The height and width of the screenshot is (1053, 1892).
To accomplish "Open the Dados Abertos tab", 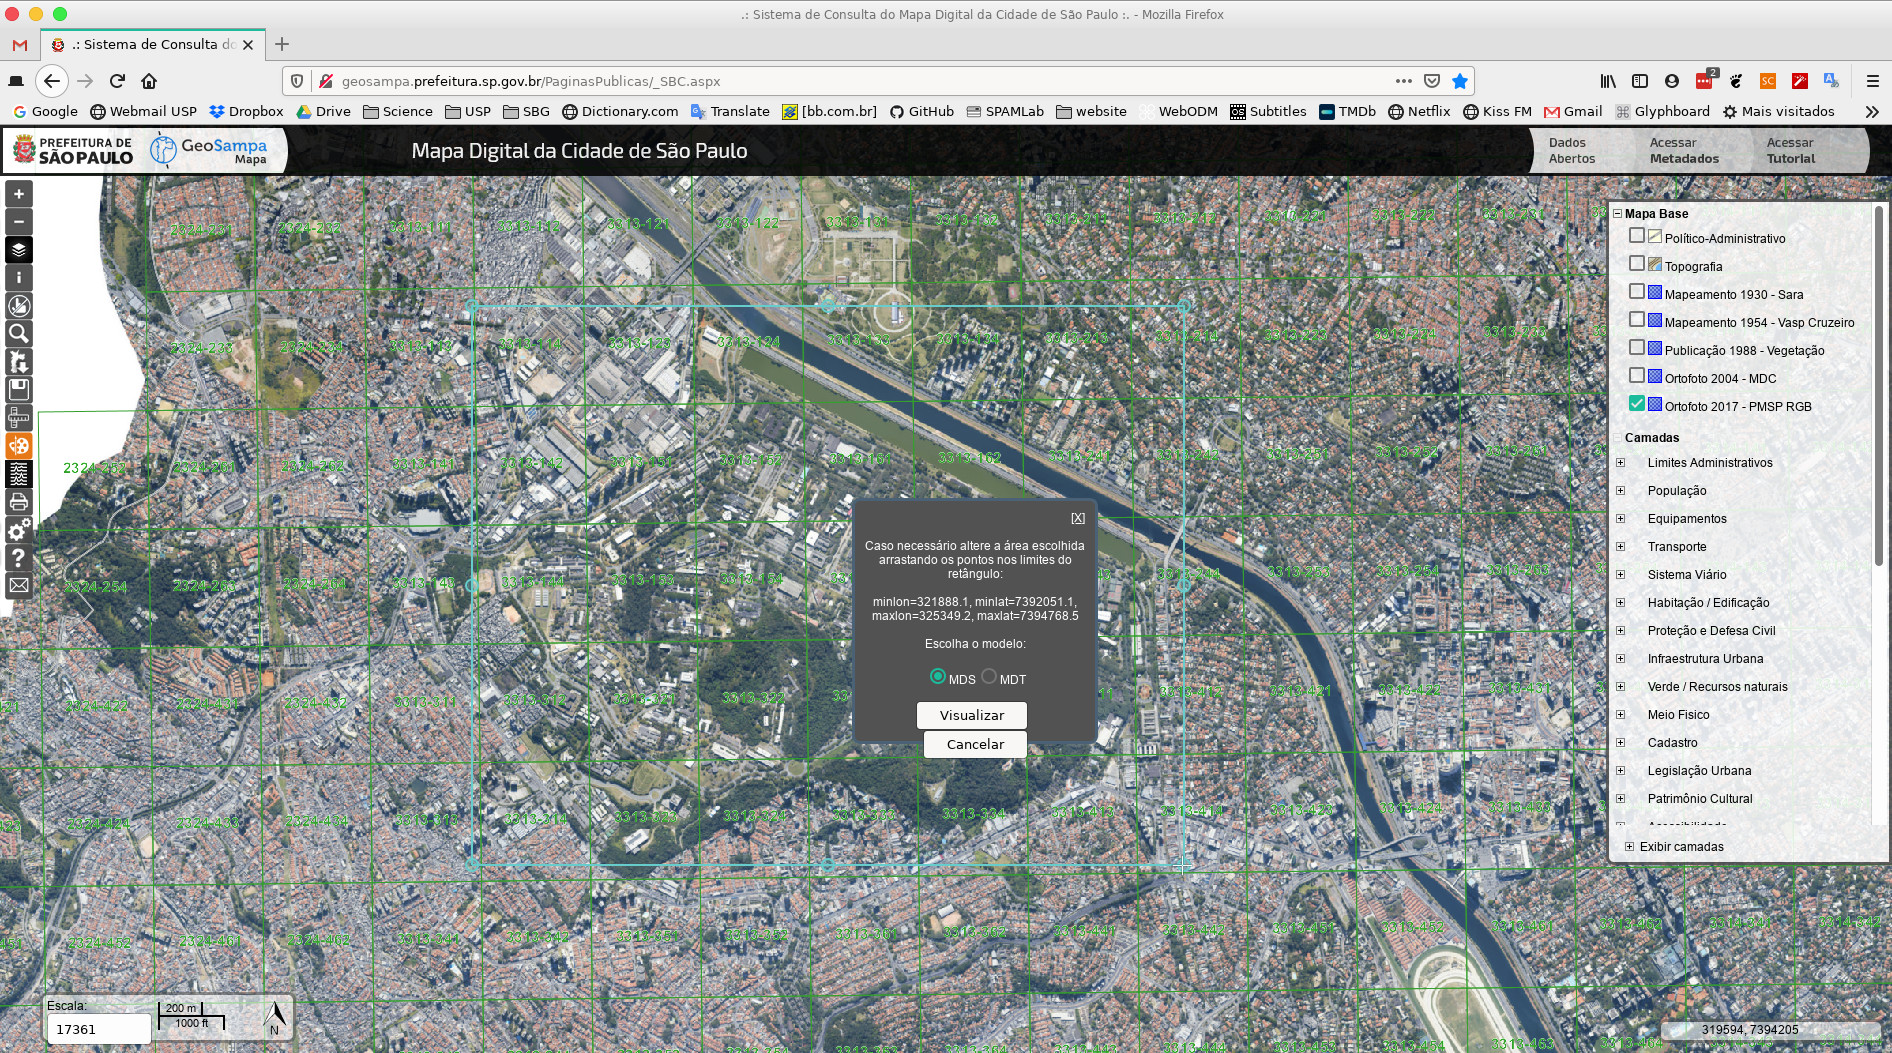I will pyautogui.click(x=1572, y=151).
